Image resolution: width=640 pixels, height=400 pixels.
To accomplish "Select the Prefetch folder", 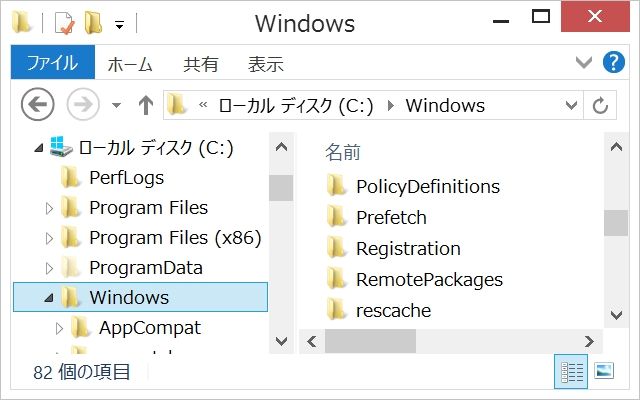I will point(391,218).
